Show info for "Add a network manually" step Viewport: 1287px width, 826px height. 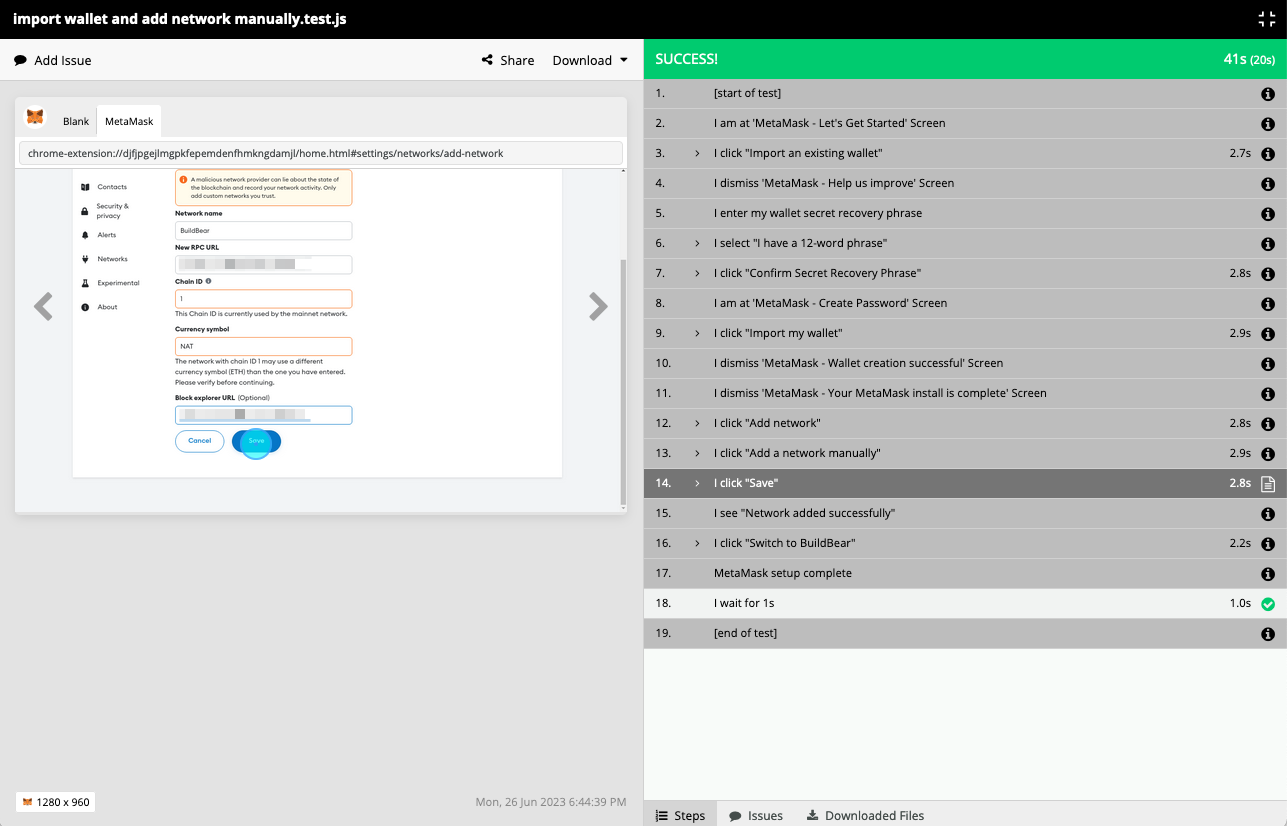coord(1267,454)
